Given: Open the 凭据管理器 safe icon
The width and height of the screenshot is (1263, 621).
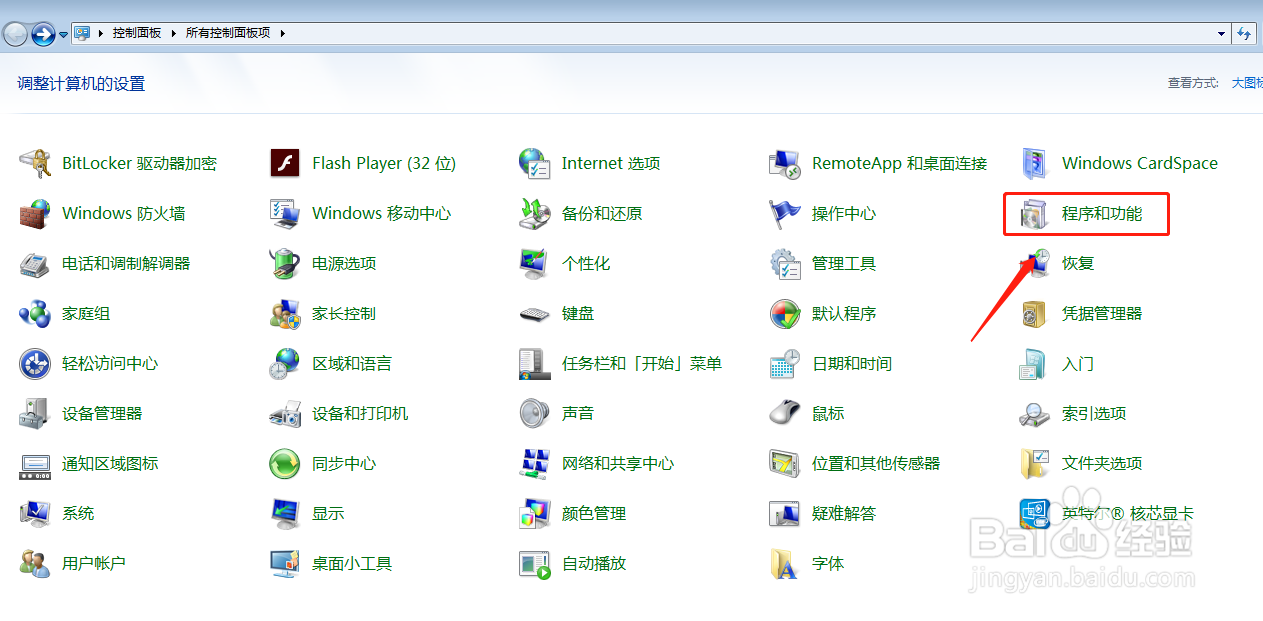Looking at the screenshot, I should 1035,313.
